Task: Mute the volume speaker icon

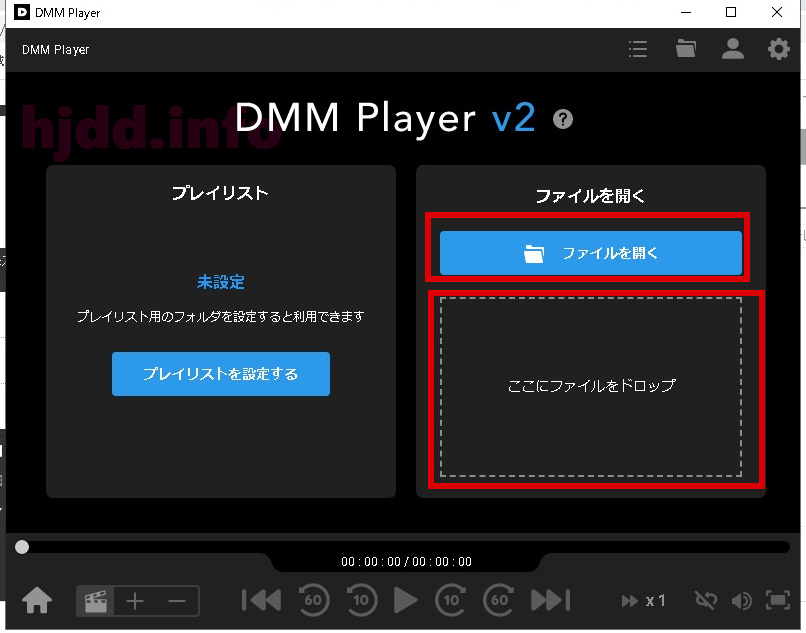Action: [x=742, y=601]
